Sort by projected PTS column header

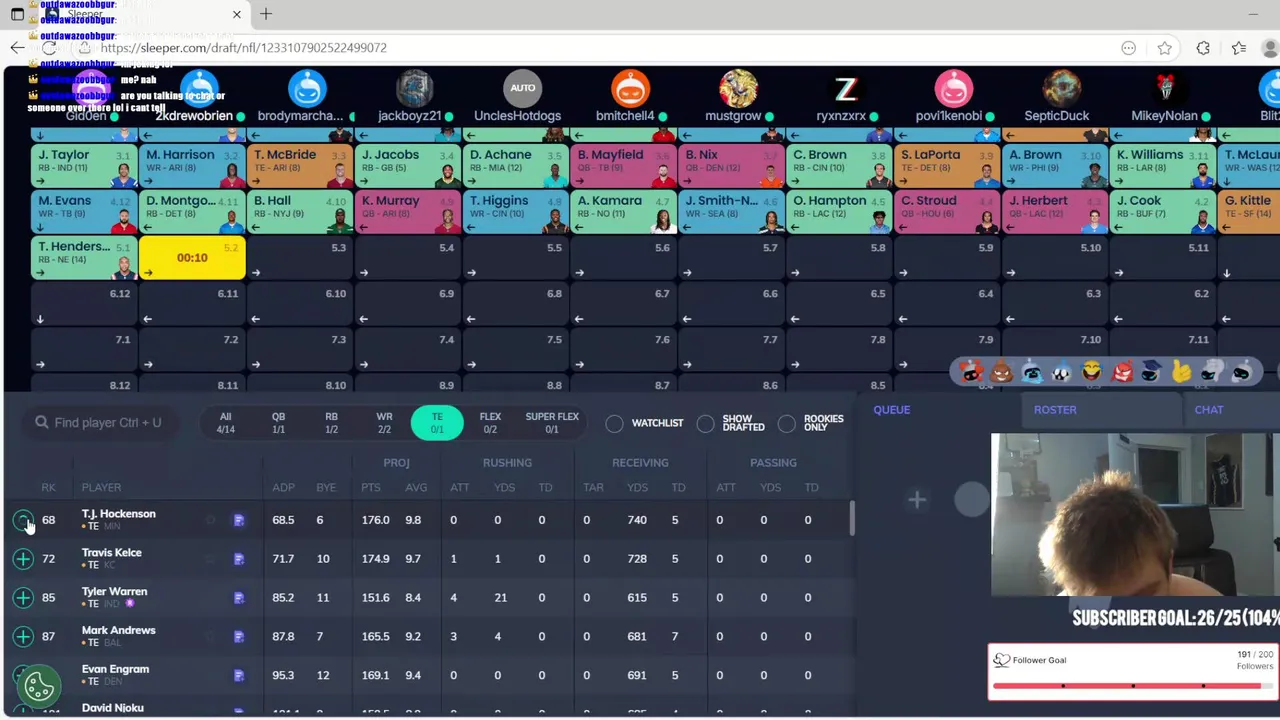click(x=371, y=487)
